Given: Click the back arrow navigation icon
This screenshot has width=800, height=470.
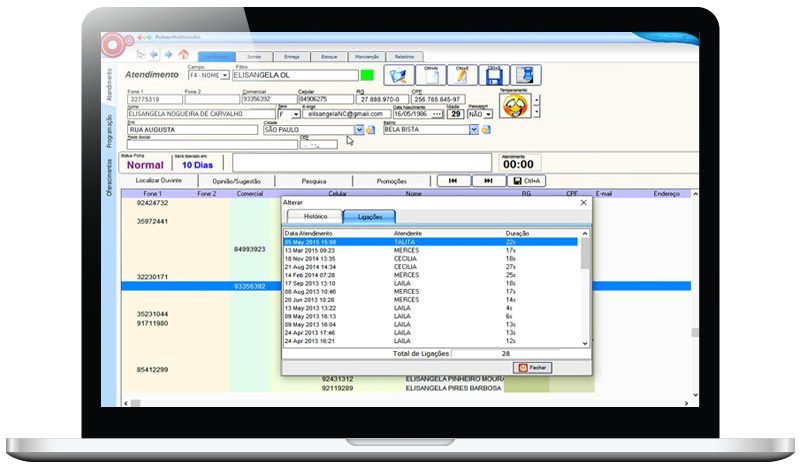Looking at the screenshot, I should point(154,54).
